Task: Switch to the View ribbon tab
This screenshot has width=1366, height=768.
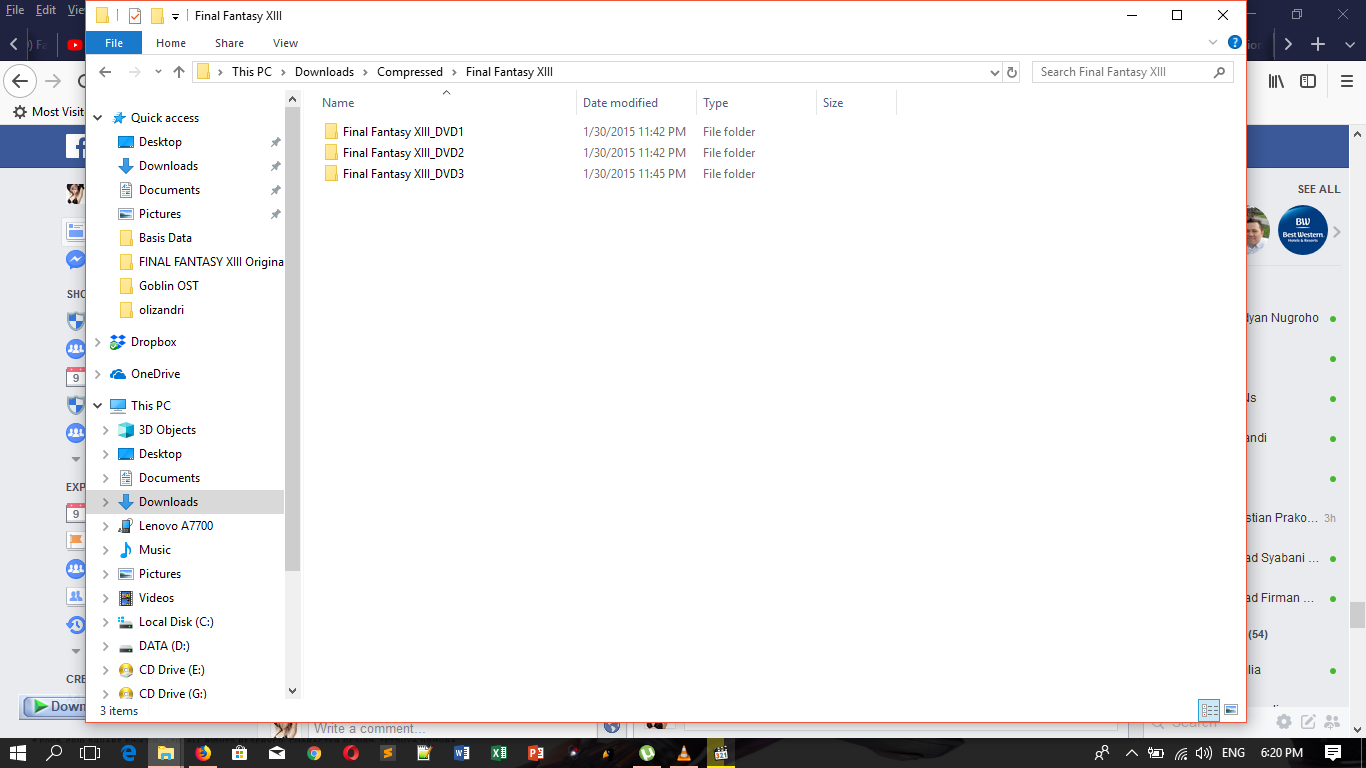Action: pyautogui.click(x=285, y=43)
